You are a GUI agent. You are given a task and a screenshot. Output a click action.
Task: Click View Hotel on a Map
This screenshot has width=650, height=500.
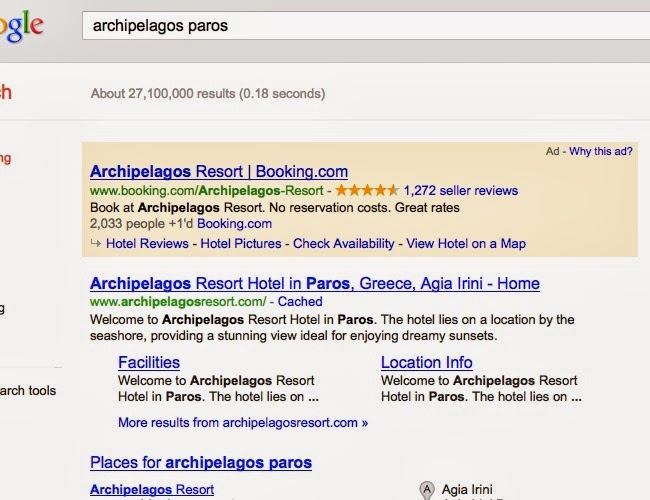[466, 243]
